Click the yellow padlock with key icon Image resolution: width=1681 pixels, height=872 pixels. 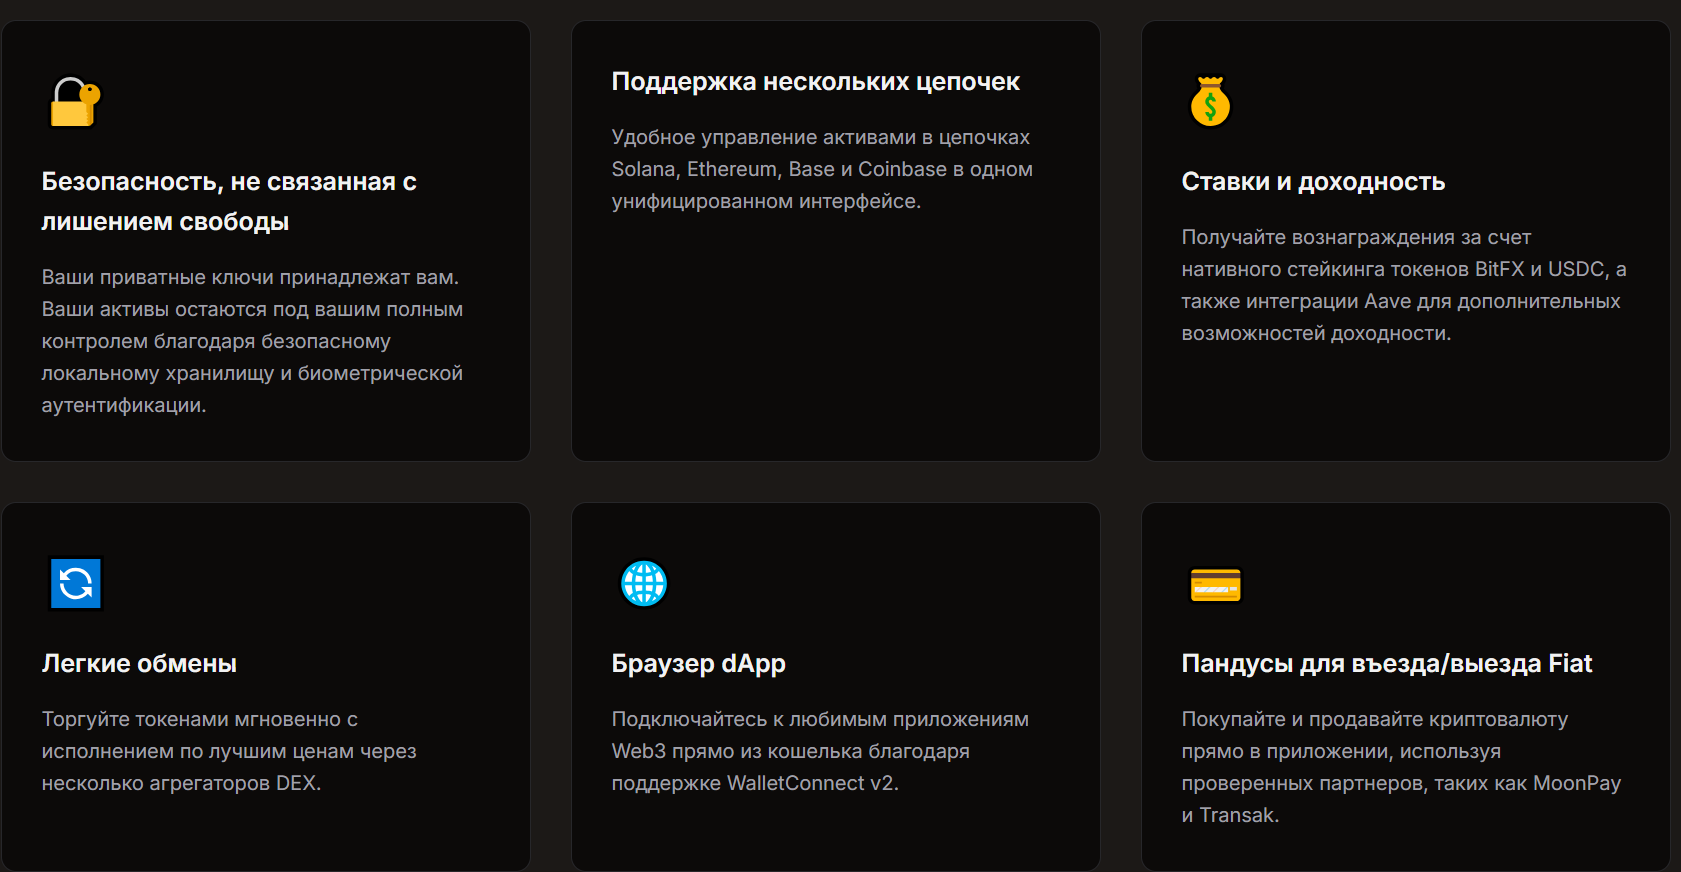(75, 103)
